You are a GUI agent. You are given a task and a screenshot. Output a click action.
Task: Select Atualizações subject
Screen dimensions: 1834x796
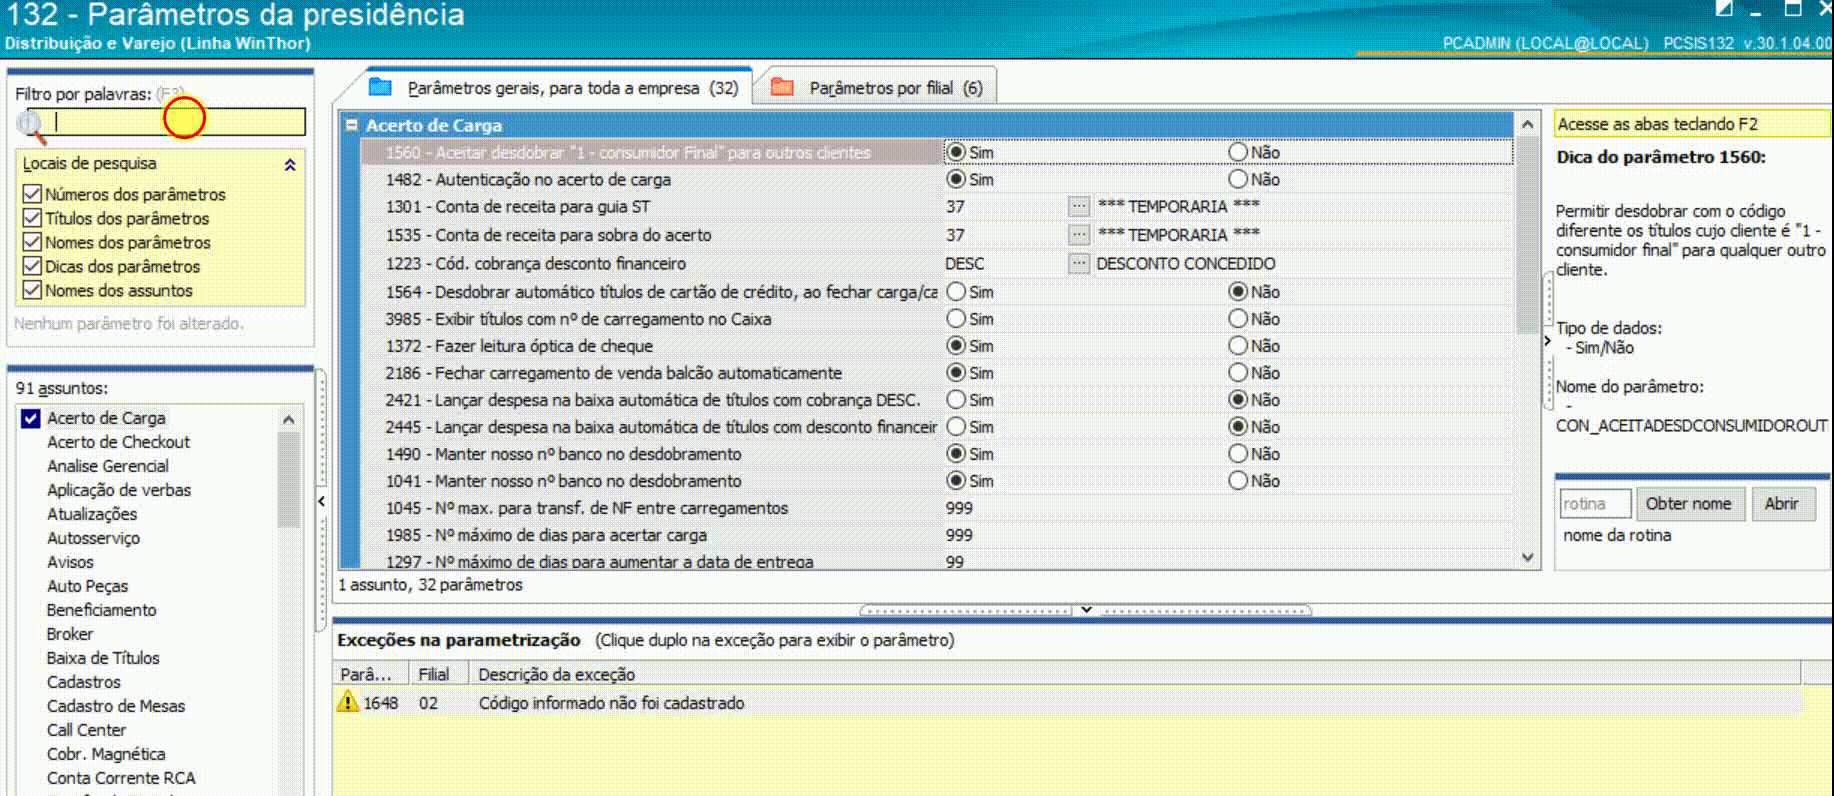(92, 514)
